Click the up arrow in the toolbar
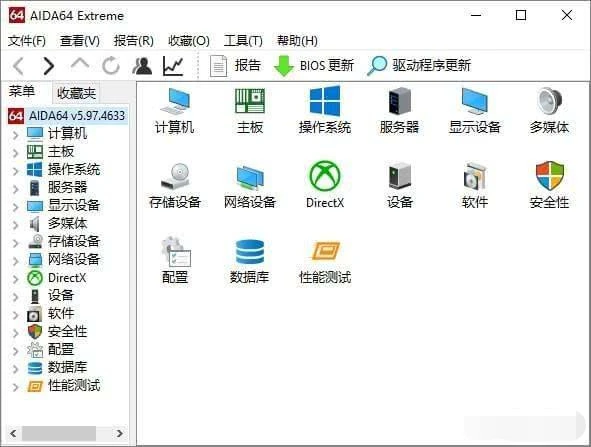The image size is (591, 447). pyautogui.click(x=80, y=64)
